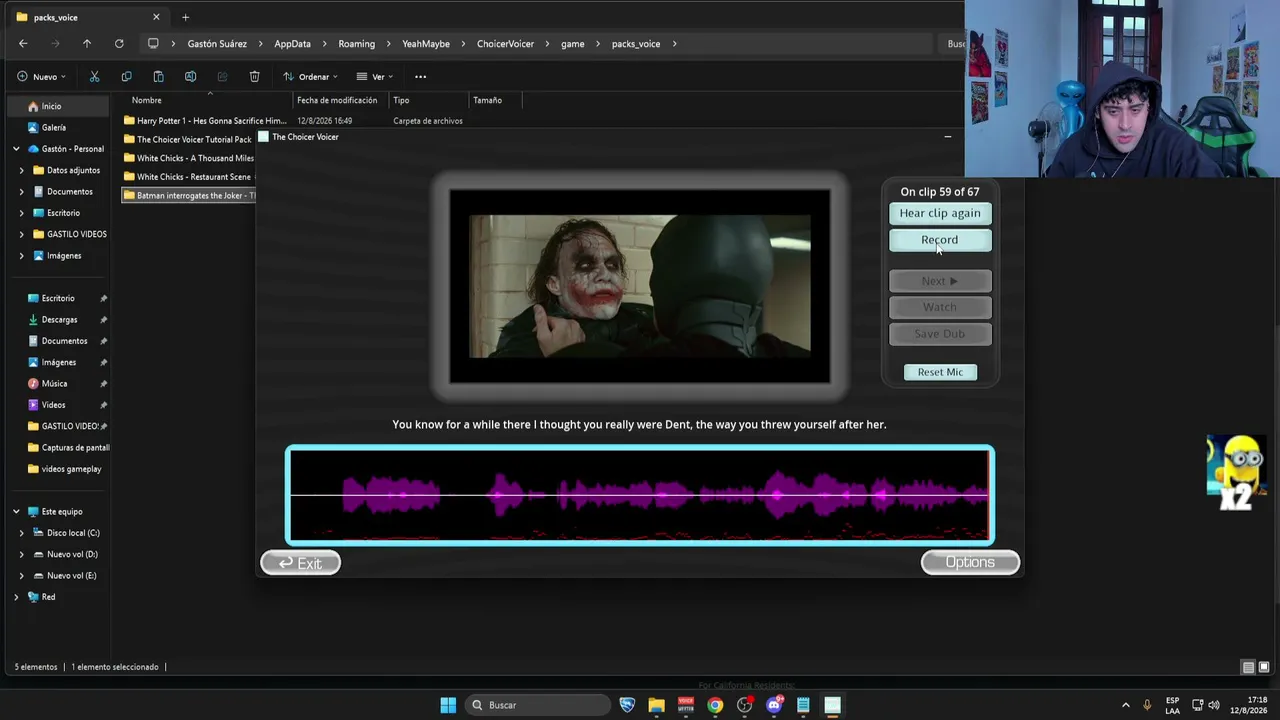This screenshot has width=1280, height=720.
Task: Click the Joker and Batman video preview
Action: coord(640,286)
